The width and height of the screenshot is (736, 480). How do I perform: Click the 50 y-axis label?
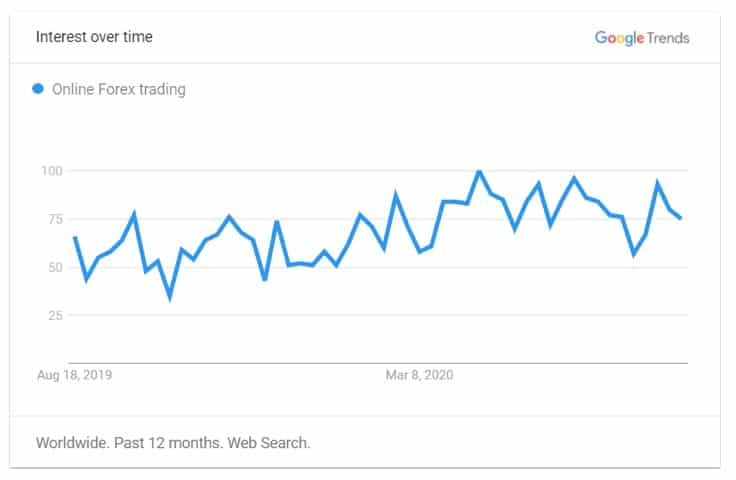coord(54,267)
